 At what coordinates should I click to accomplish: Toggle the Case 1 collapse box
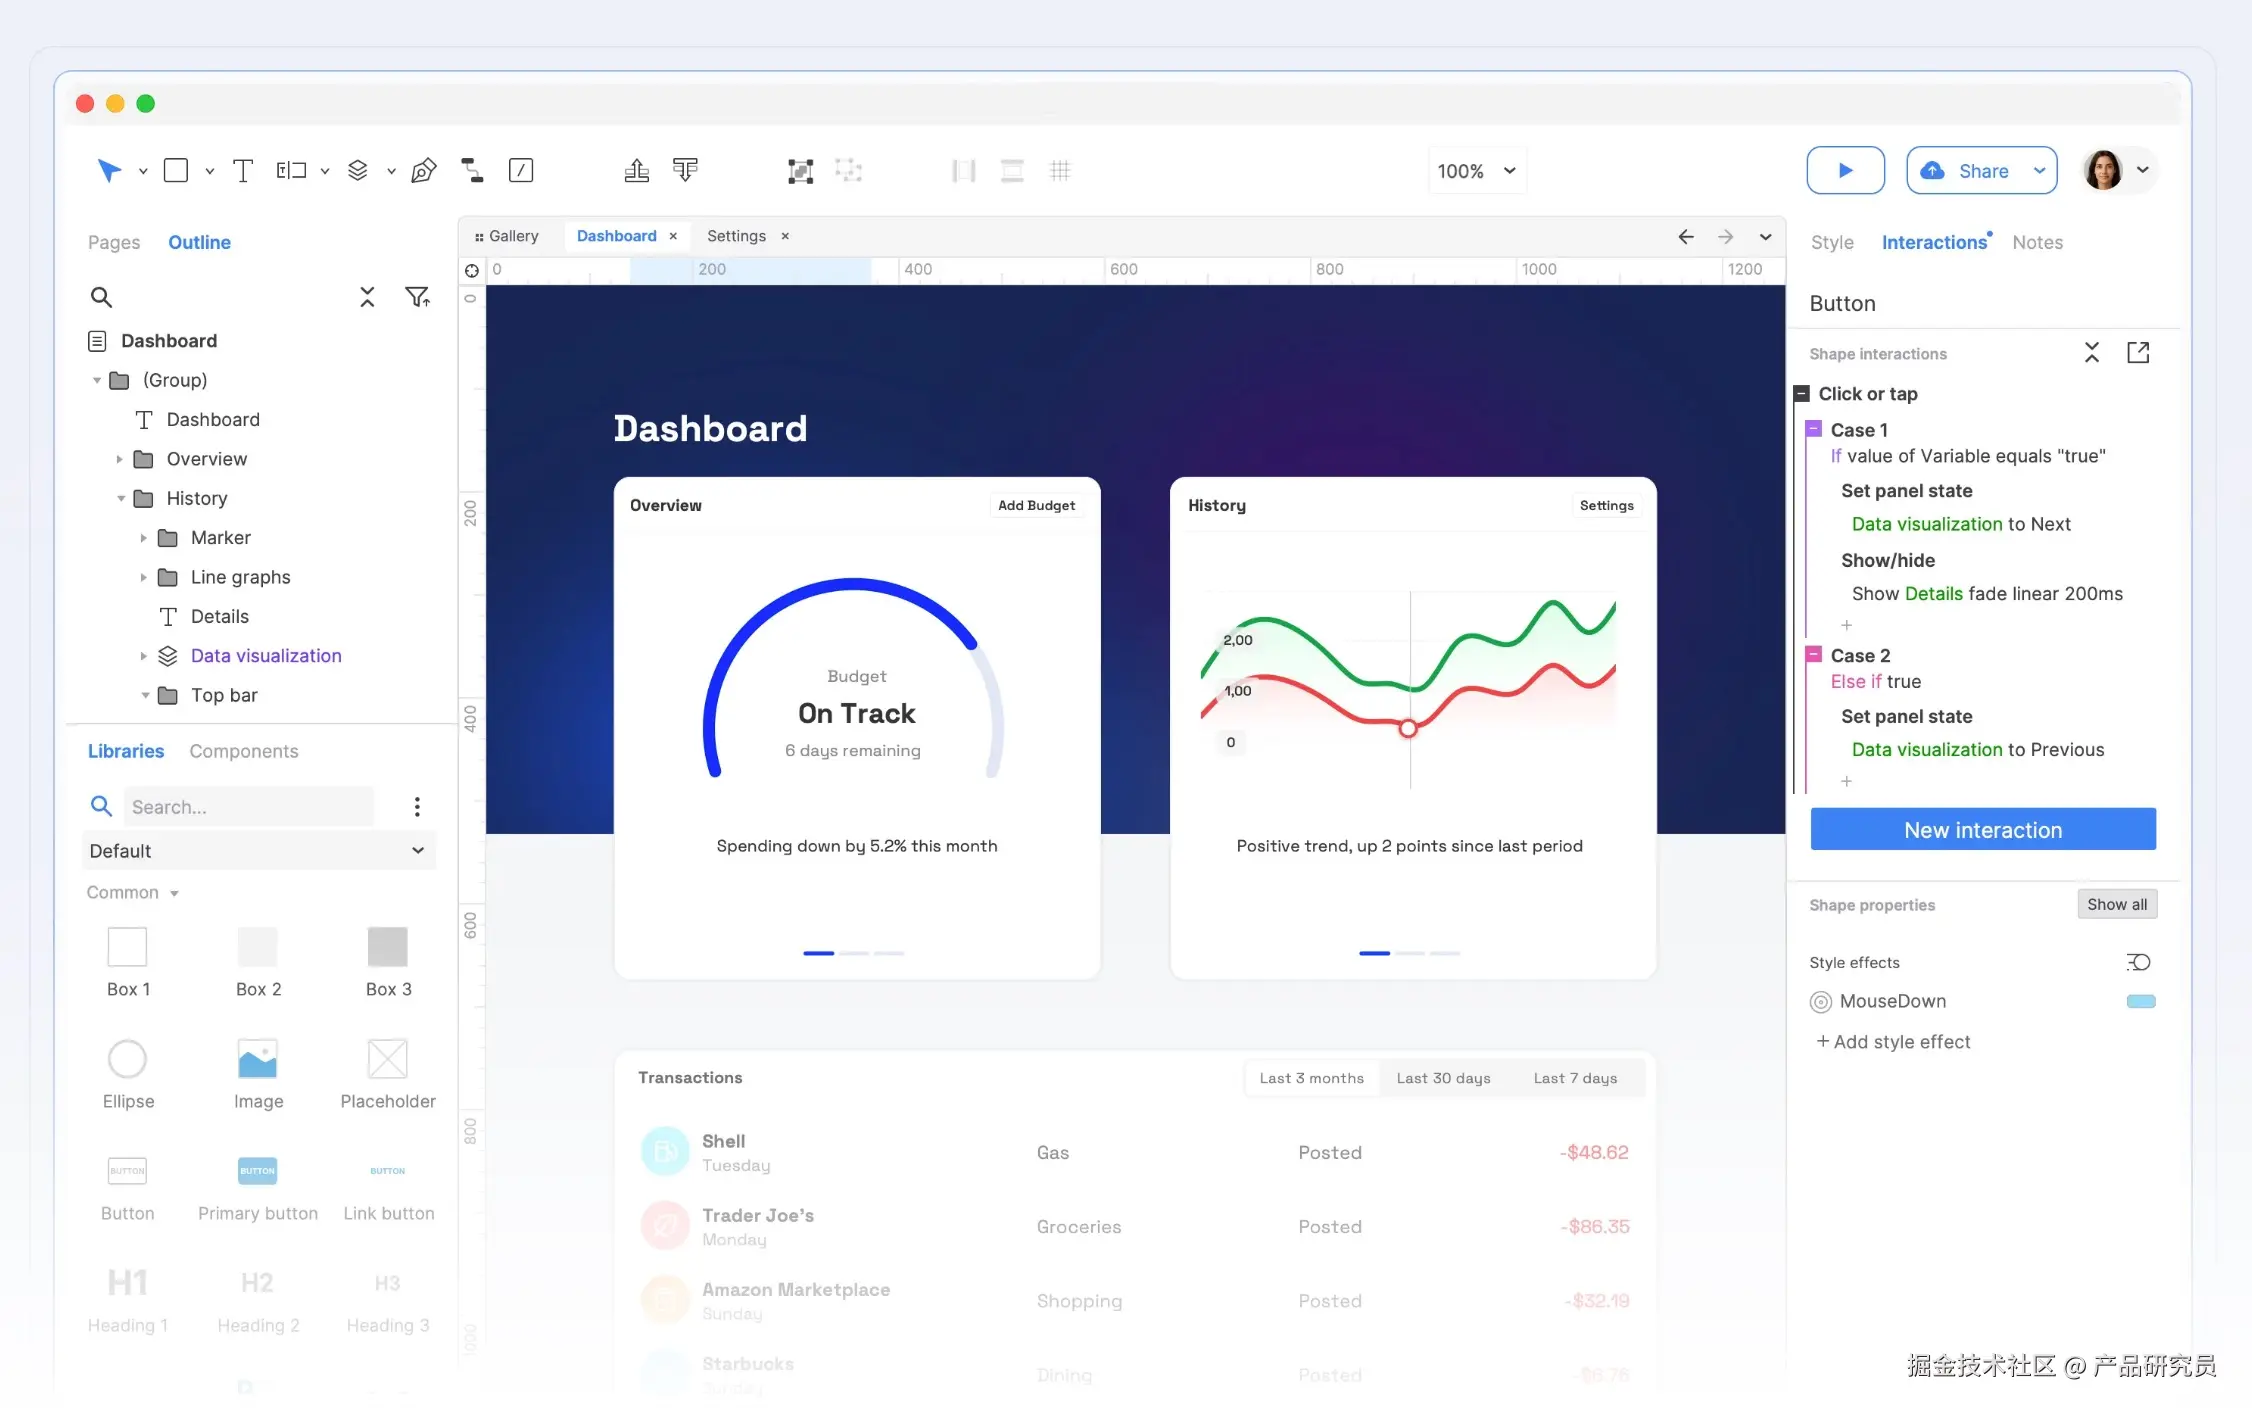pyautogui.click(x=1813, y=429)
